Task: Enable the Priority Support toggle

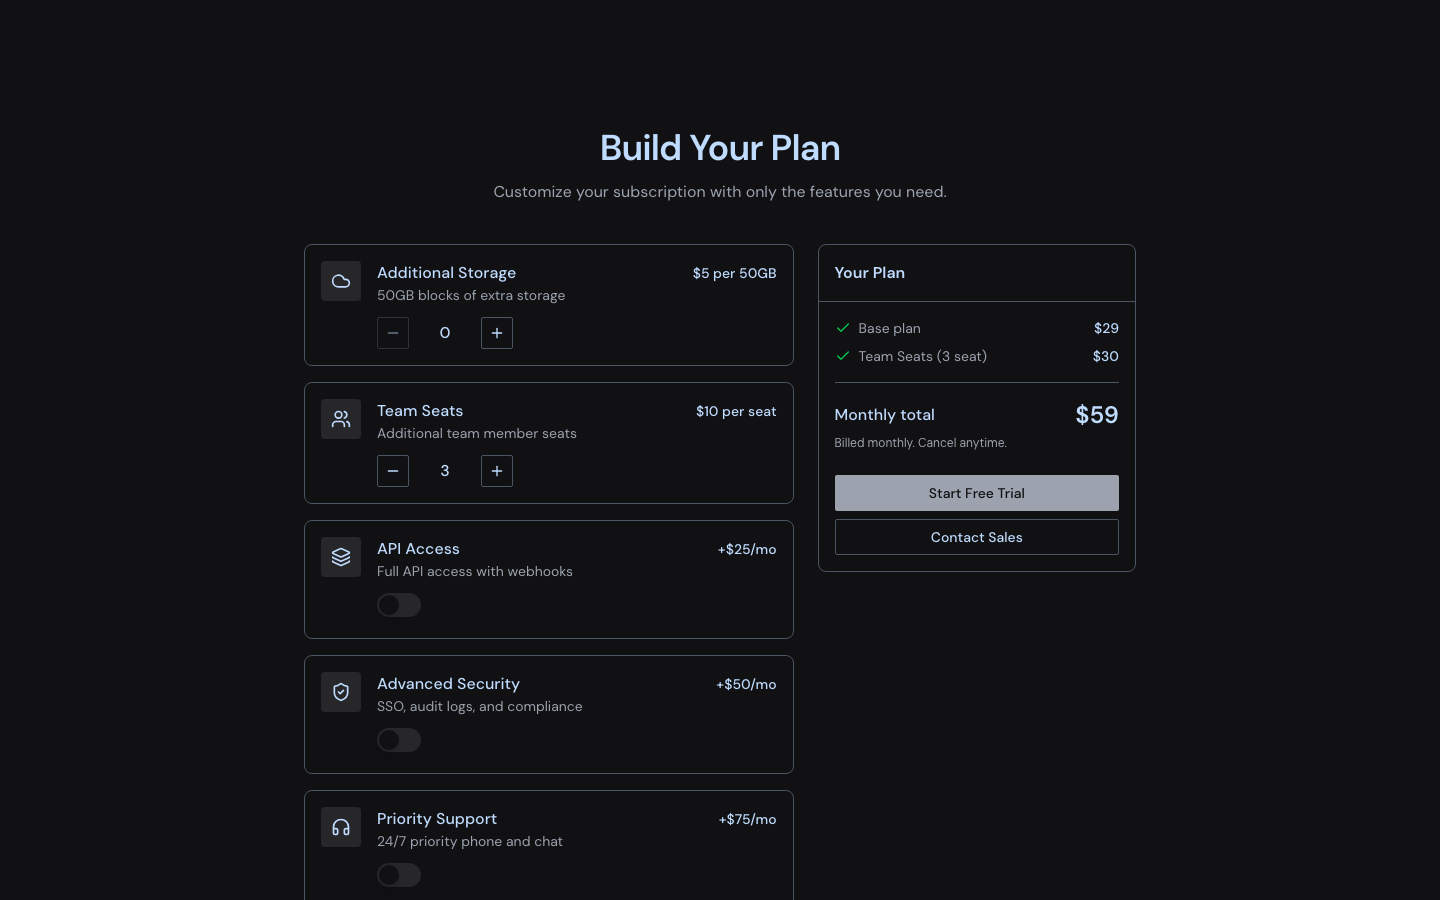Action: pyautogui.click(x=399, y=875)
